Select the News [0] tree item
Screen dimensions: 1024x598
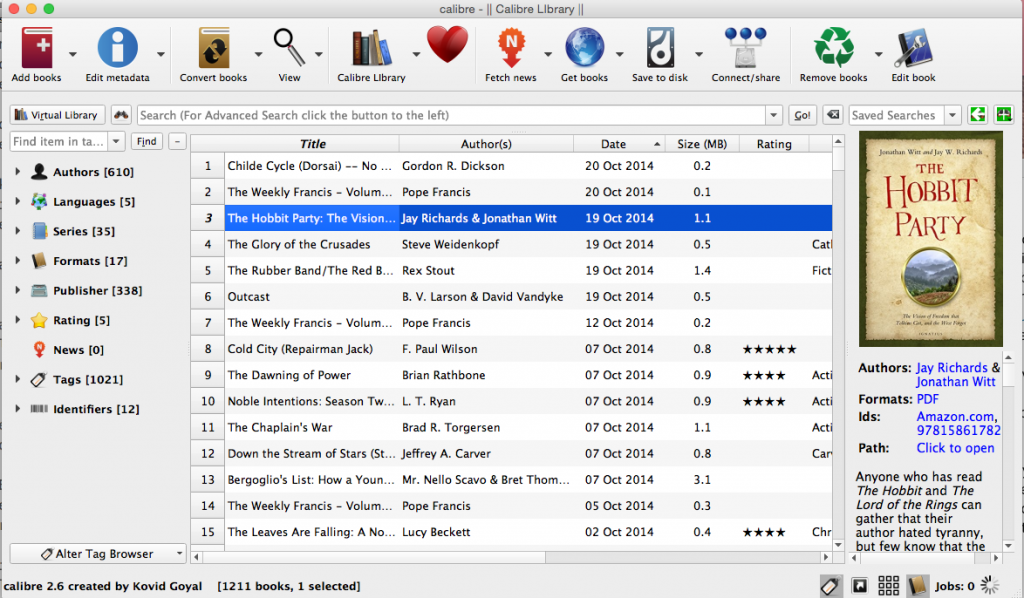point(78,350)
